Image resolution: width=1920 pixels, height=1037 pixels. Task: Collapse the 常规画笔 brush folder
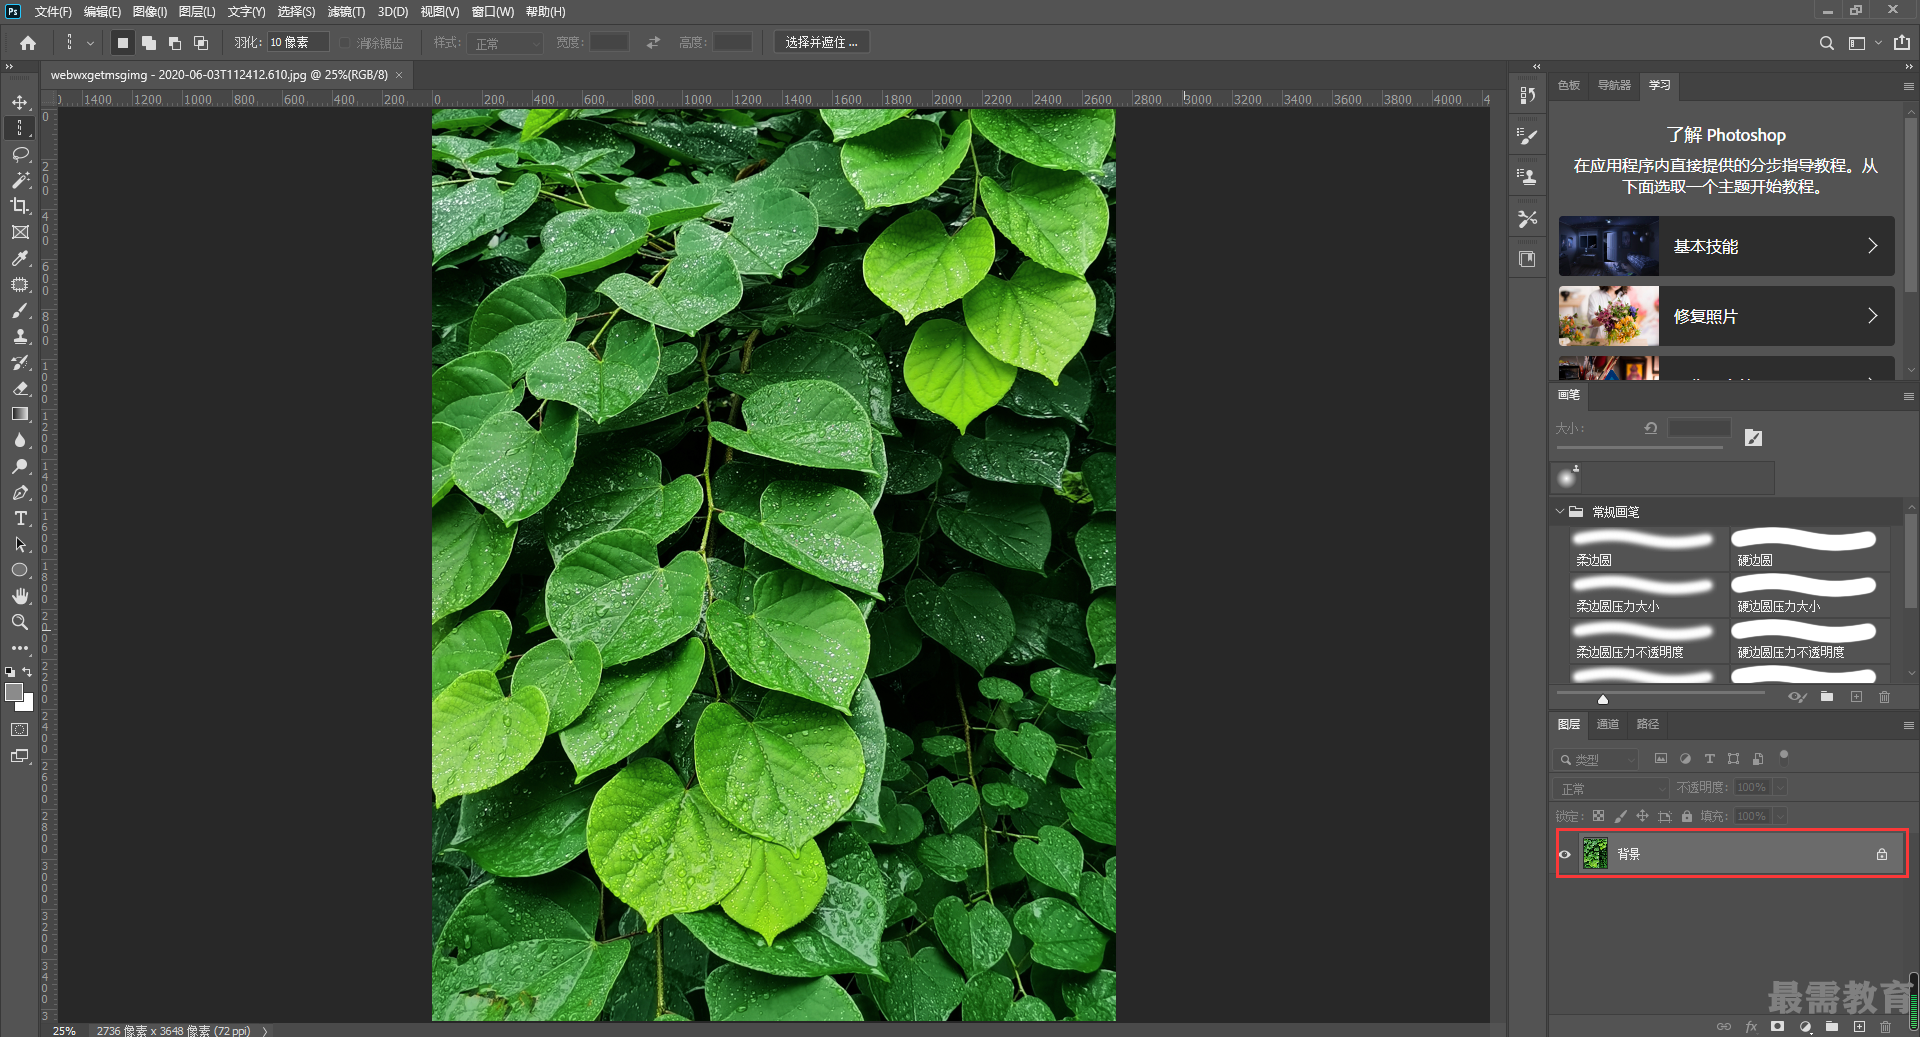1560,512
